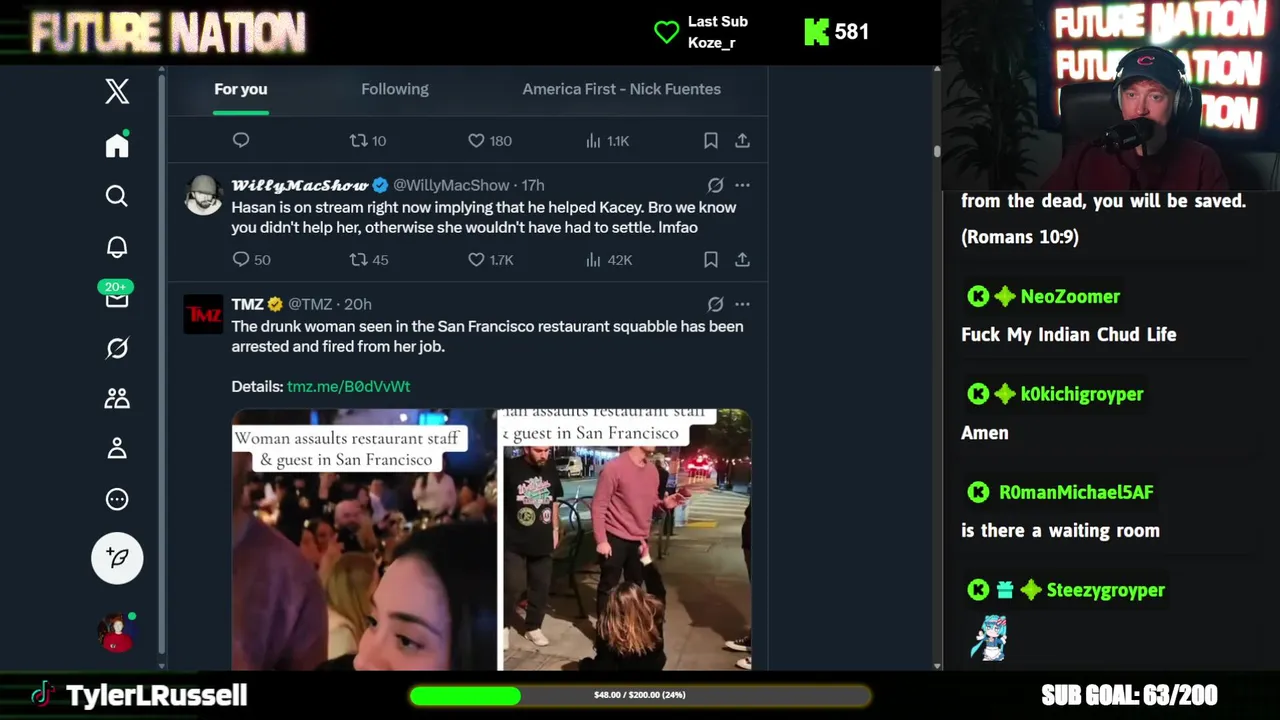
Task: Open WillyMacShow display name link
Action: [300, 185]
